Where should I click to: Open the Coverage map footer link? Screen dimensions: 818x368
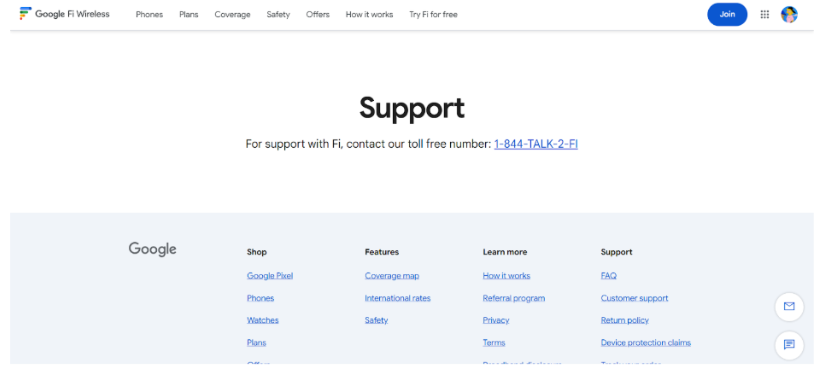click(x=392, y=276)
